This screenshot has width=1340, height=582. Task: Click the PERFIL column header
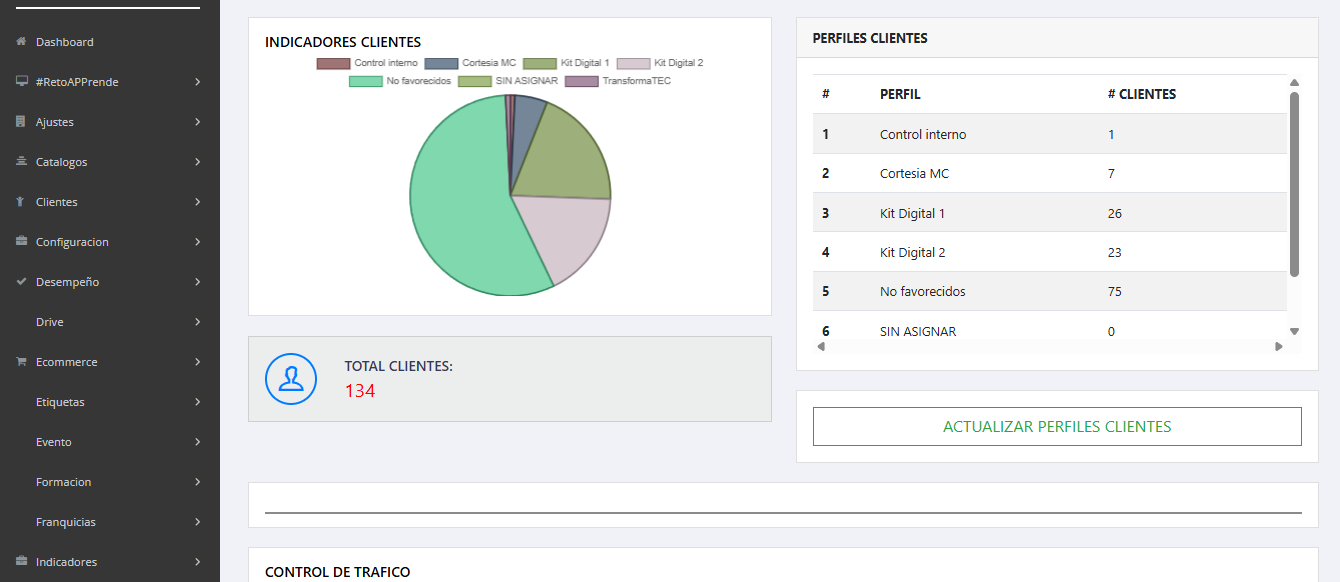900,95
